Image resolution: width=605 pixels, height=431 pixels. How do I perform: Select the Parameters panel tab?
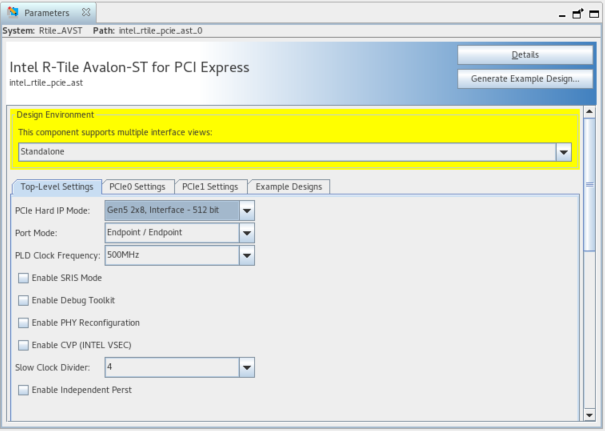click(47, 13)
